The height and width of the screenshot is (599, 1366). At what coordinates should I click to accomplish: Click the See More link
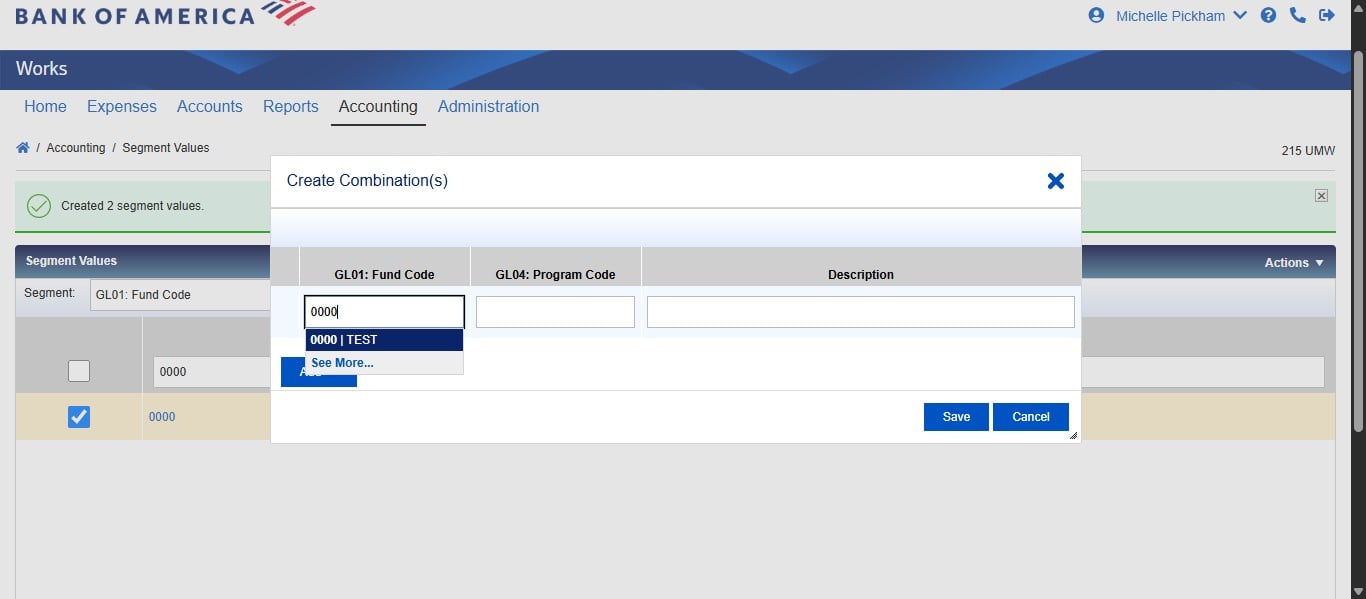343,362
